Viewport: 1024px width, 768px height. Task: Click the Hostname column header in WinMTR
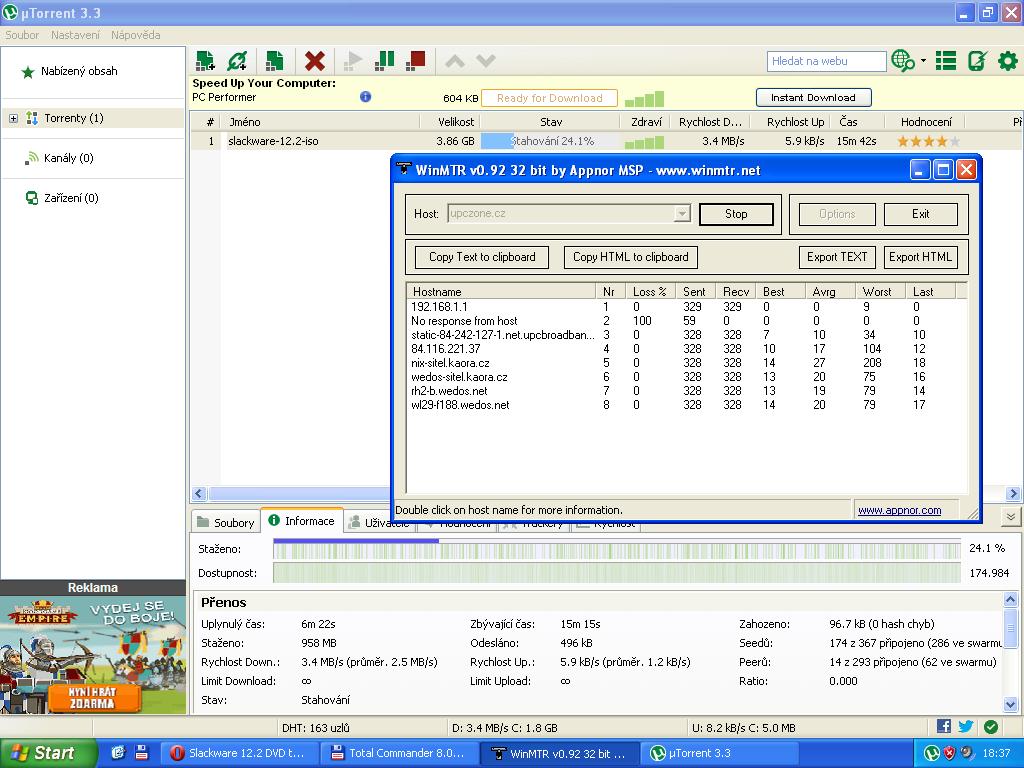point(502,291)
